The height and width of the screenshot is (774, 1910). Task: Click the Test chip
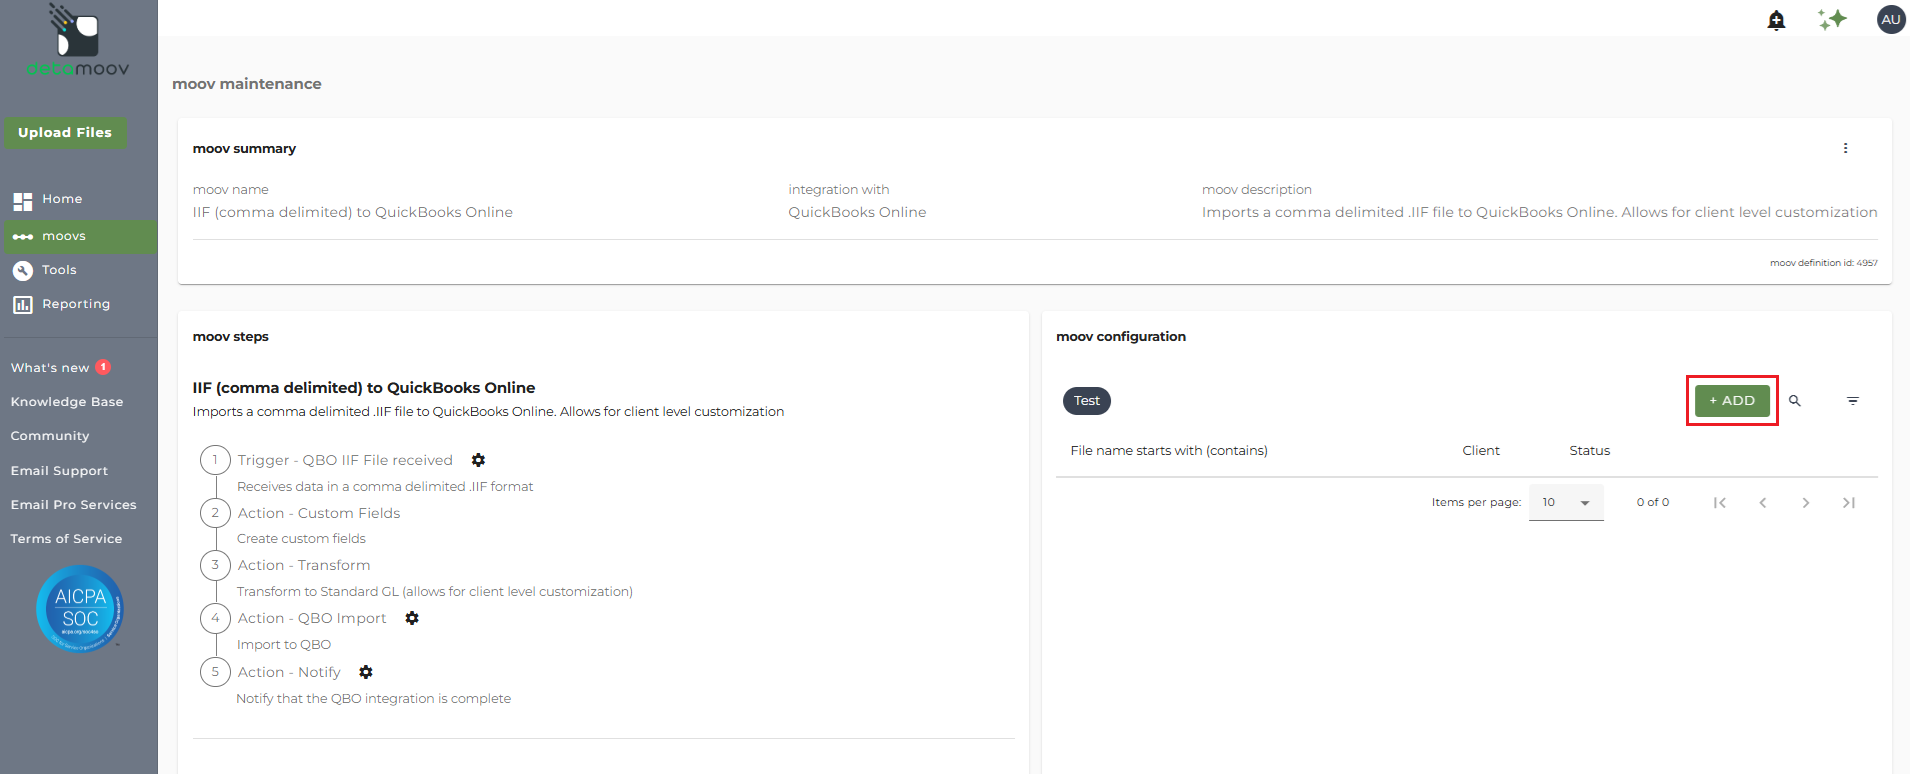click(x=1087, y=401)
